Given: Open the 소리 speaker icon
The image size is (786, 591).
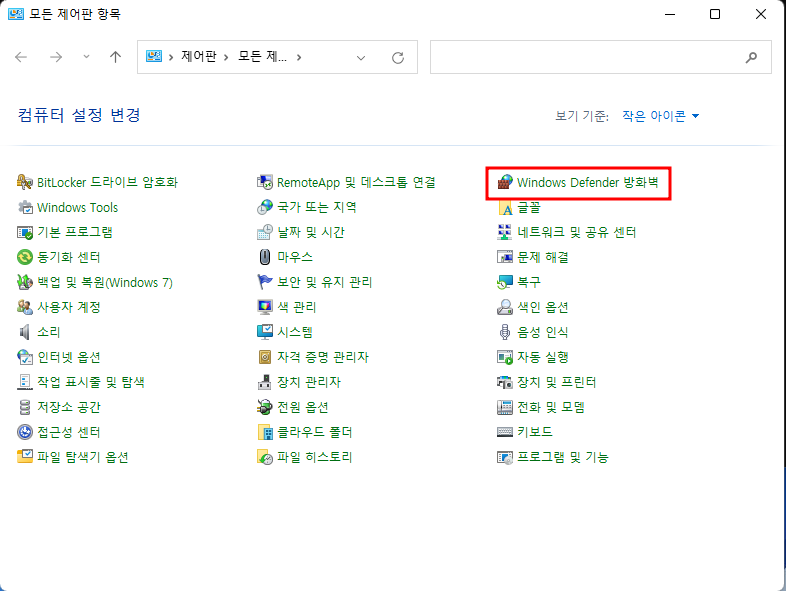Looking at the screenshot, I should click(25, 332).
